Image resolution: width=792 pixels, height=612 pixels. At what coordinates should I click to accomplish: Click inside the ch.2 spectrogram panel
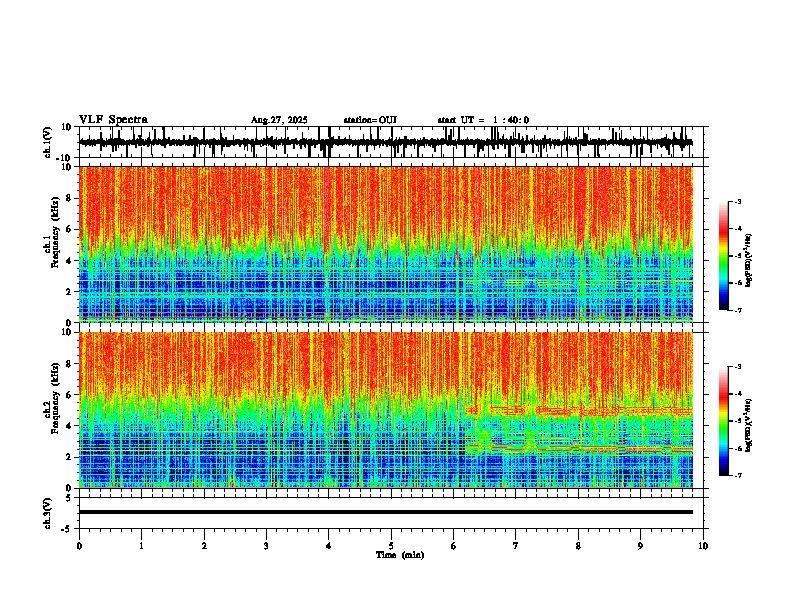click(x=386, y=410)
